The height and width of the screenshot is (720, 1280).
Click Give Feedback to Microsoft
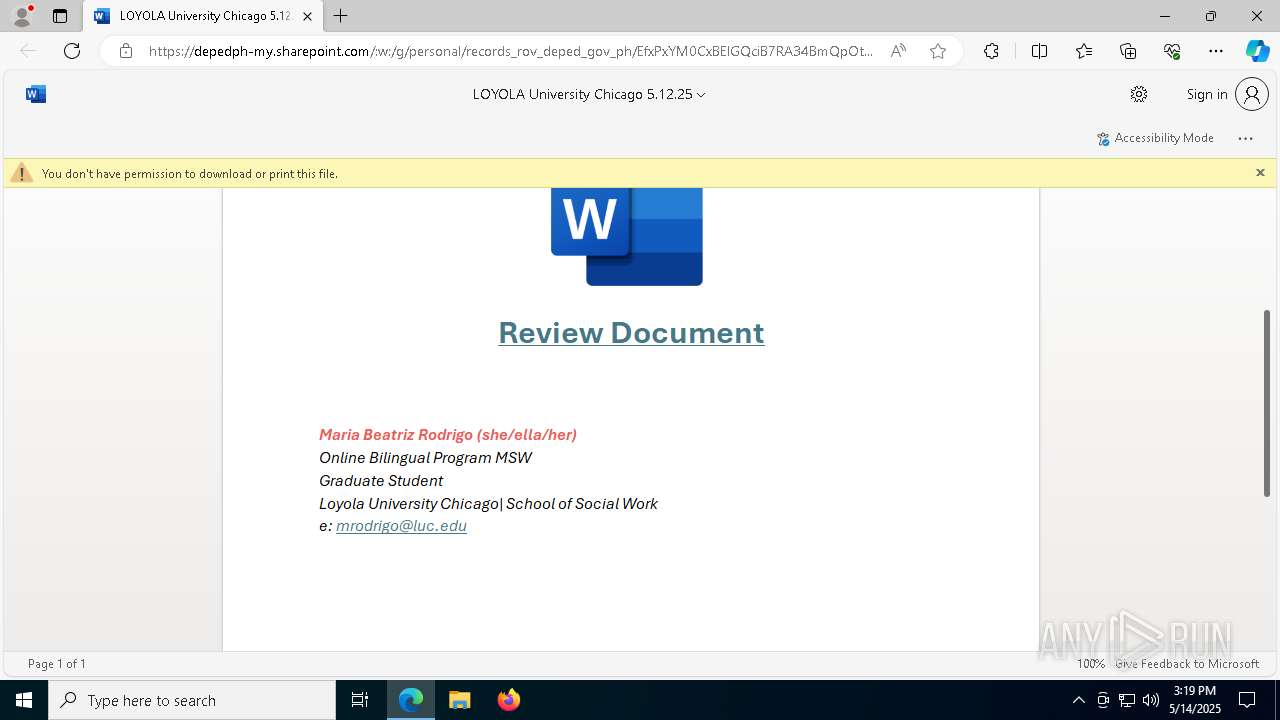(x=1187, y=664)
